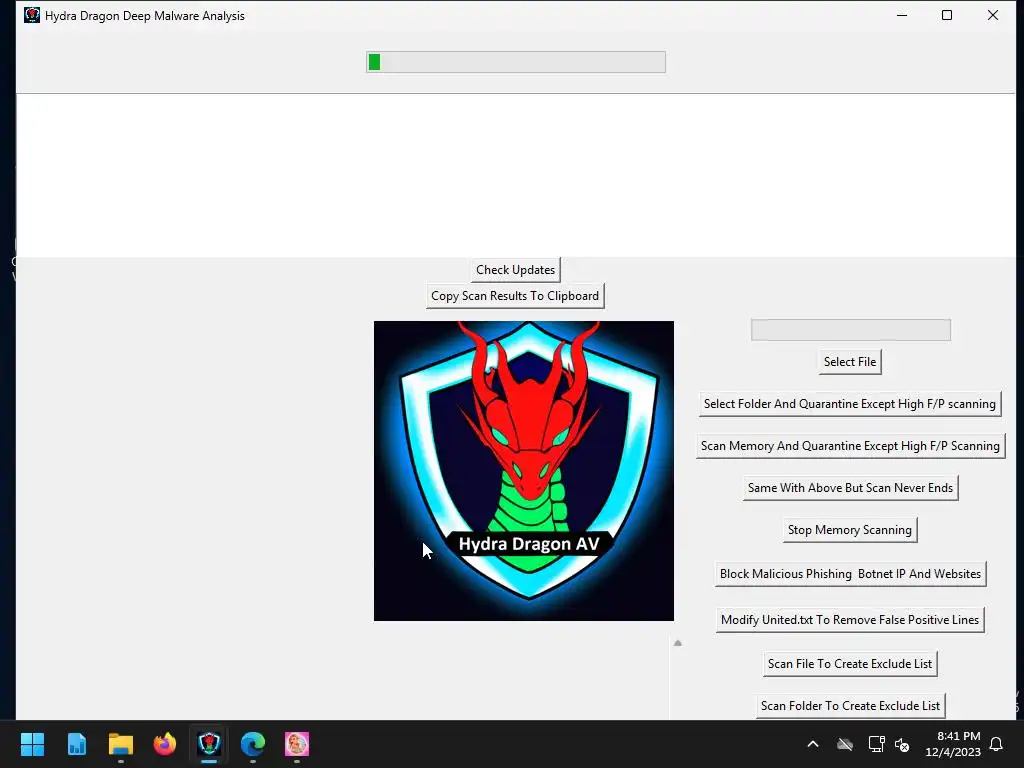Click the scan results text area
Image resolution: width=1024 pixels, height=768 pixels.
point(516,175)
